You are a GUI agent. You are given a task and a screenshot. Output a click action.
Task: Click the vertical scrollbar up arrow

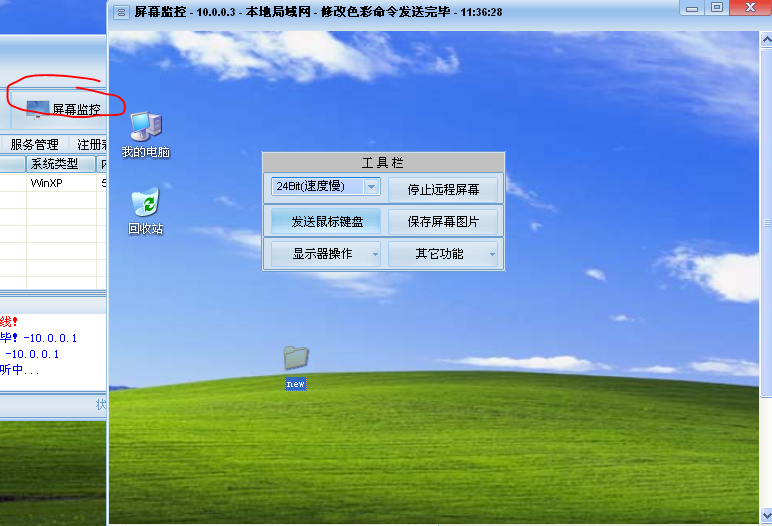coord(766,39)
